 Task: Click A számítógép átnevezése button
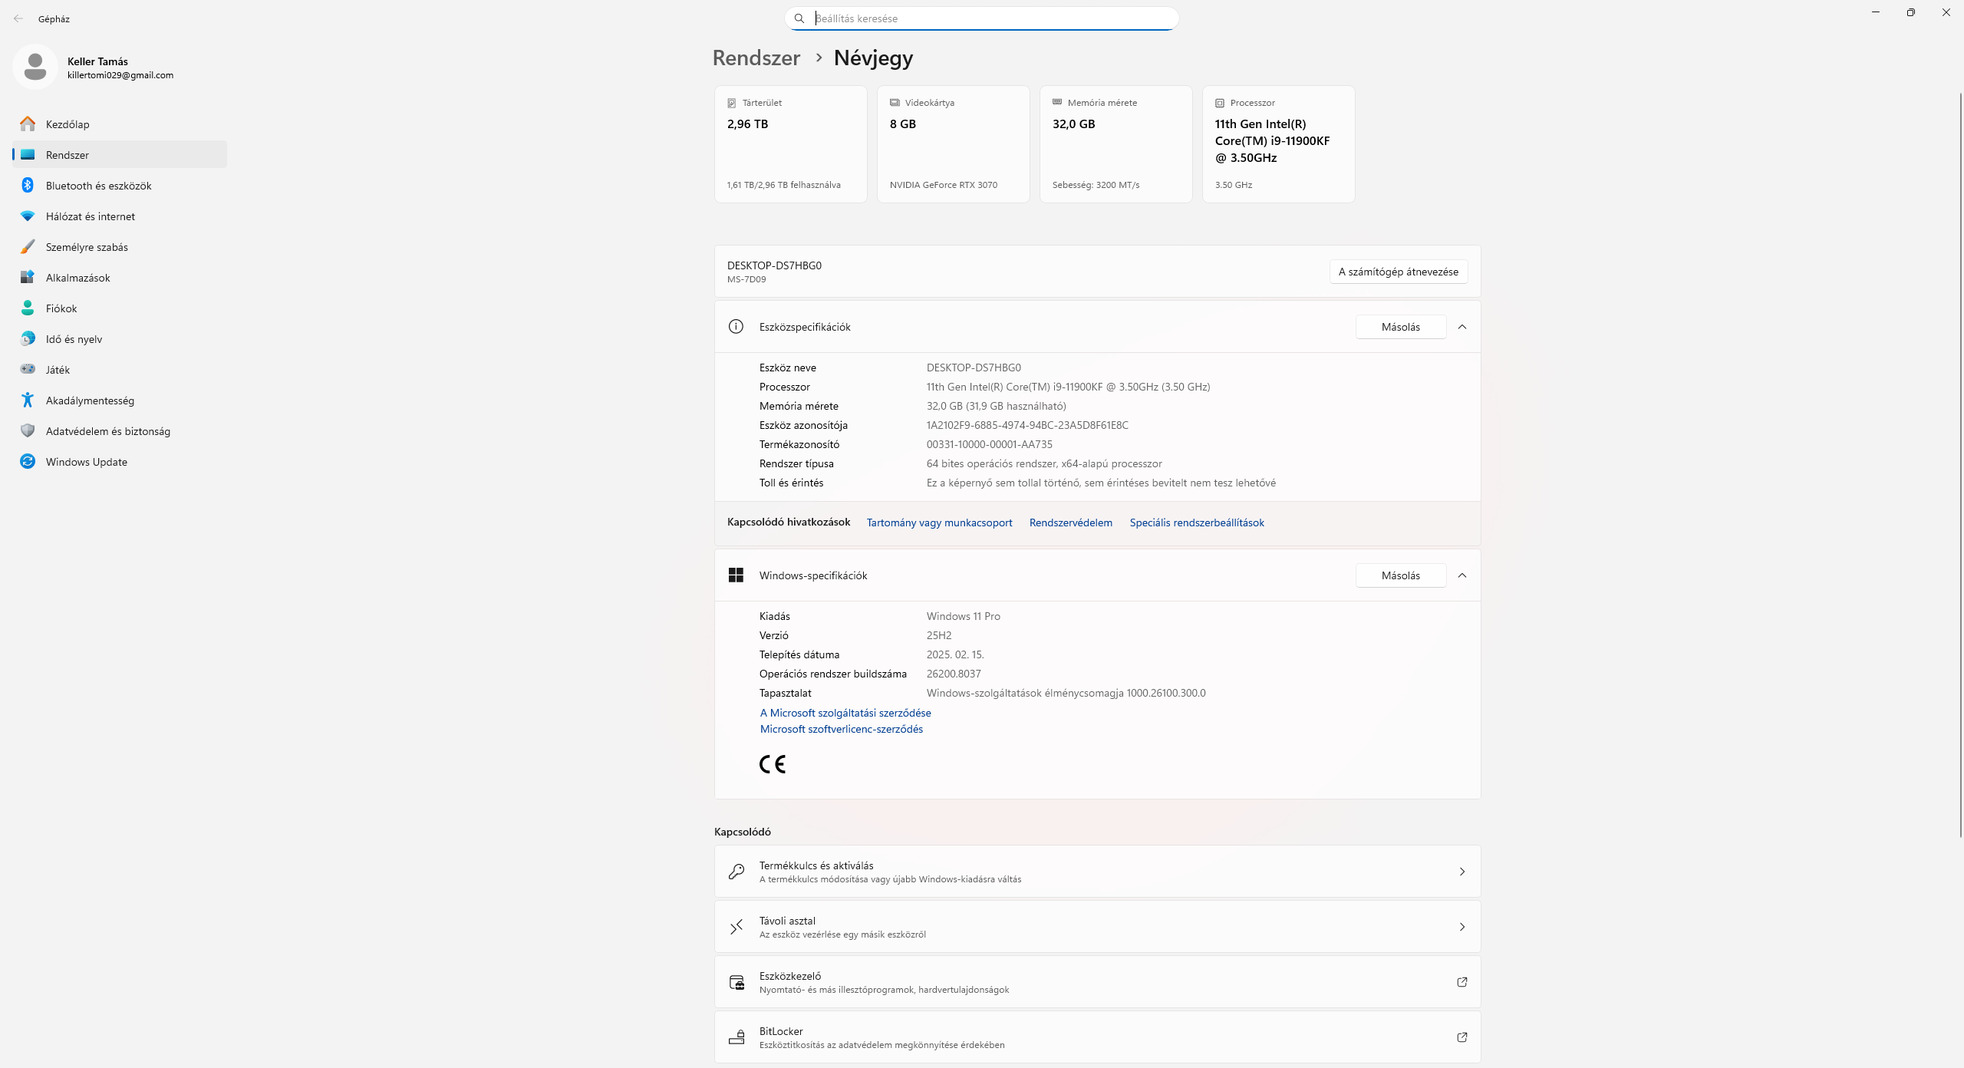coord(1397,272)
